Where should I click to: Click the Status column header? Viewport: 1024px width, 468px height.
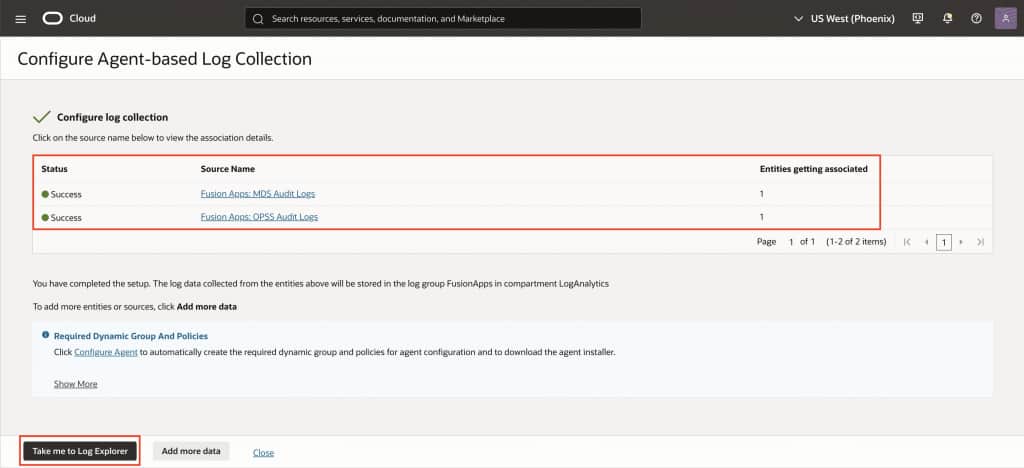[x=54, y=169]
